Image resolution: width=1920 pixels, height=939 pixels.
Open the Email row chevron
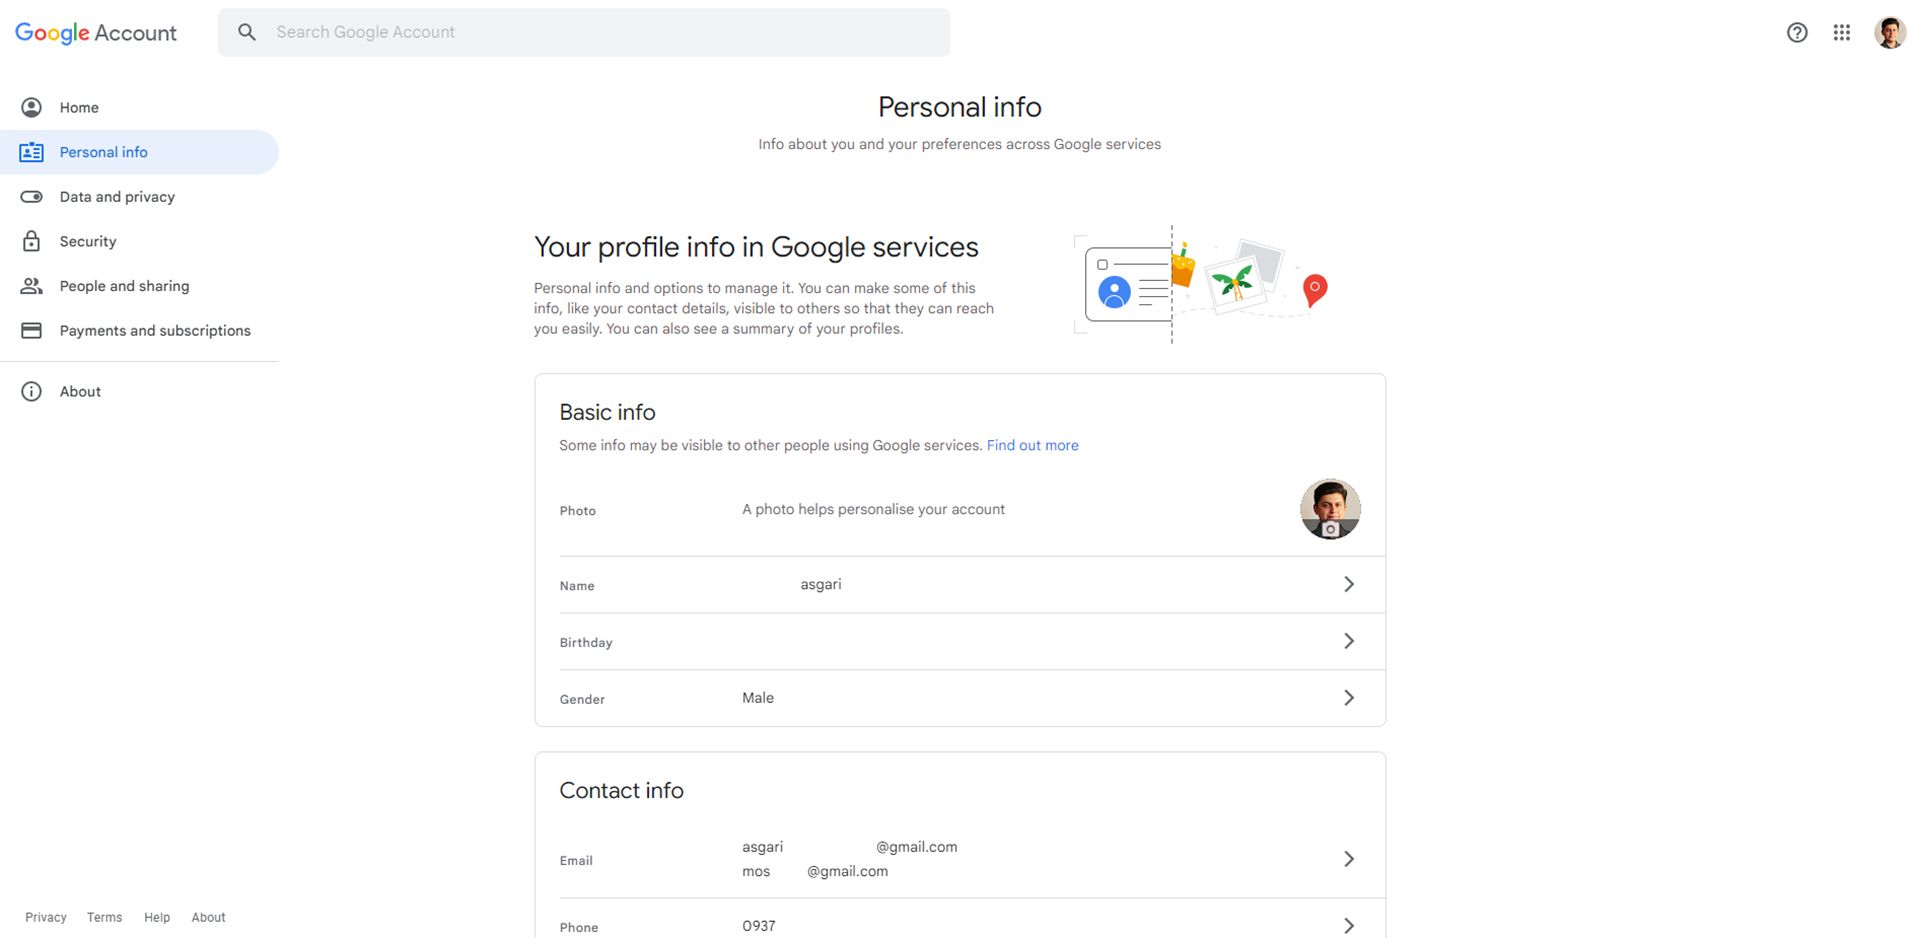click(1349, 859)
